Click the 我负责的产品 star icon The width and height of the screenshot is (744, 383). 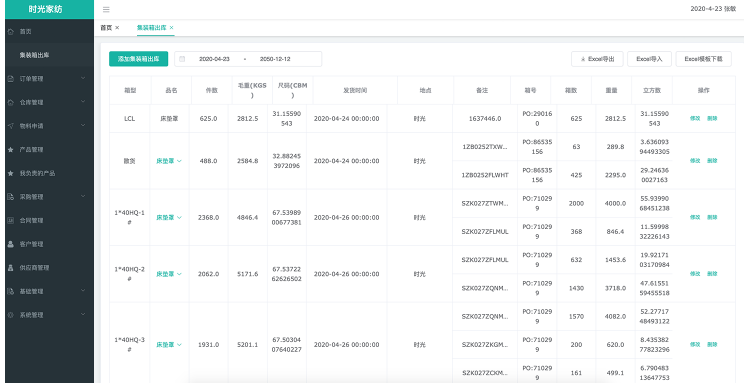tap(10, 173)
